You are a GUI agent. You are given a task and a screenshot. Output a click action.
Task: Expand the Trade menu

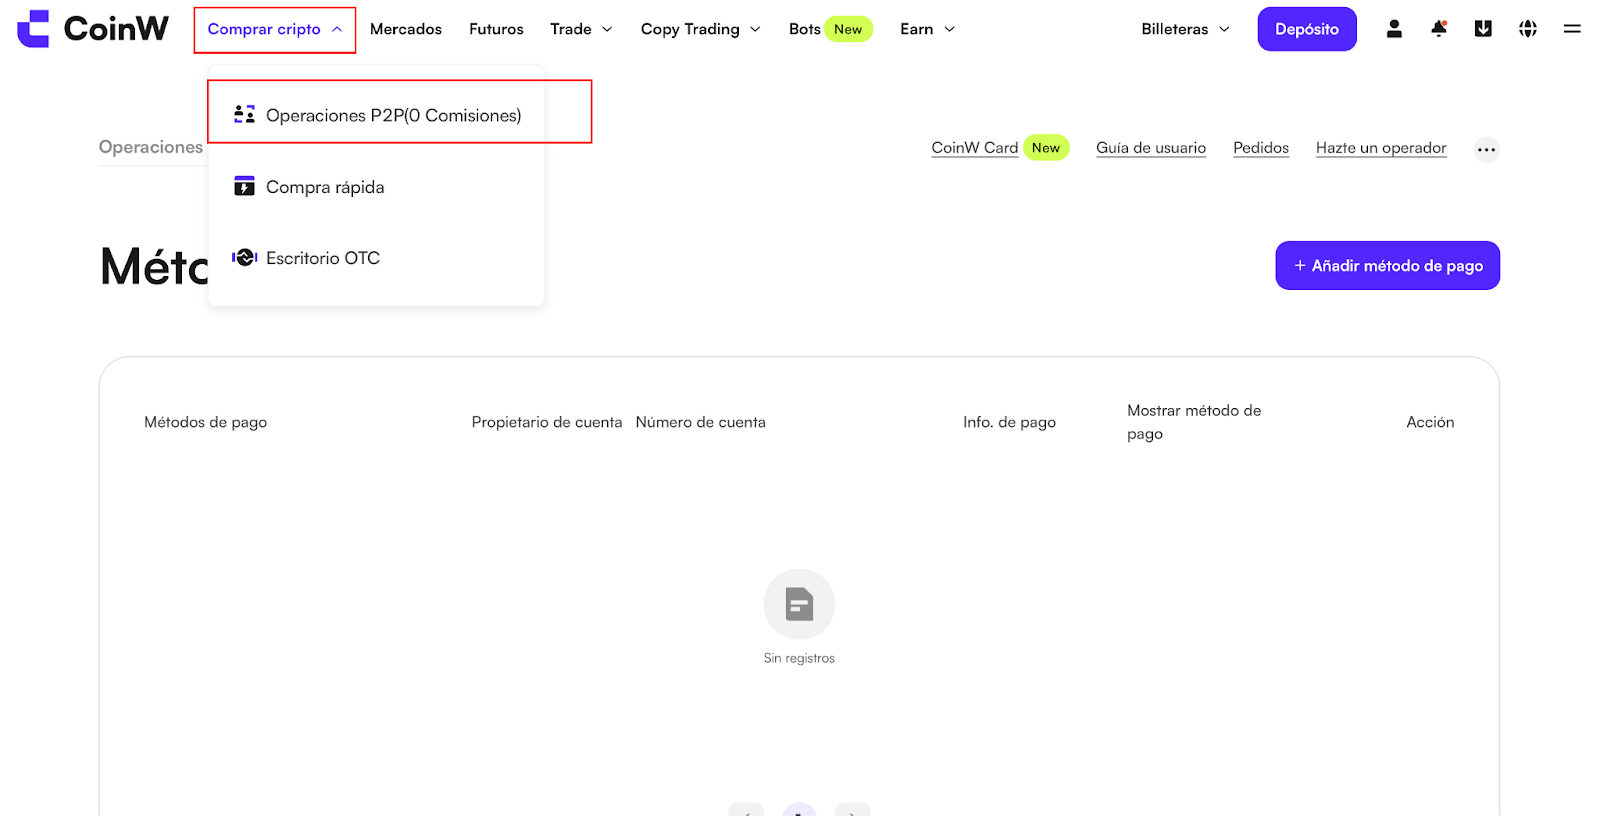click(581, 29)
